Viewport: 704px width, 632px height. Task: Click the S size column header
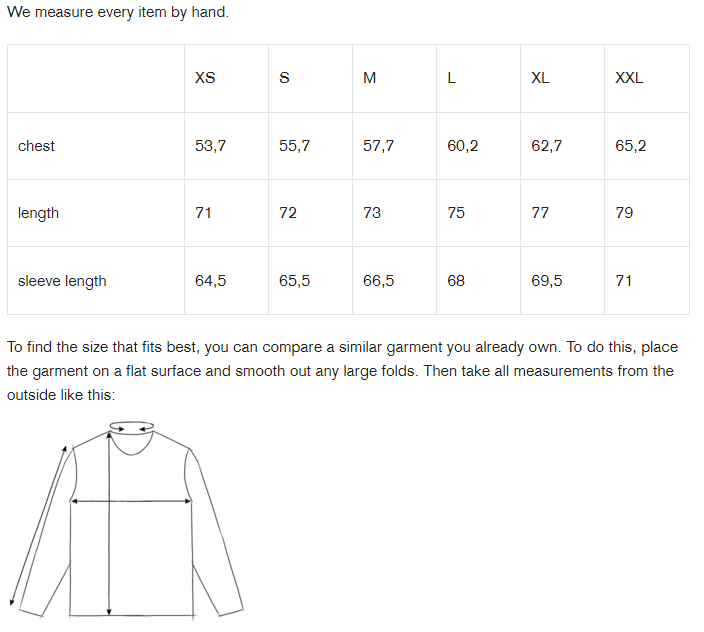pyautogui.click(x=284, y=78)
